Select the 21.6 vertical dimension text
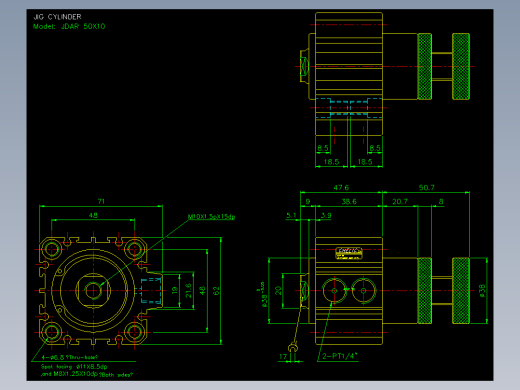Image resolution: width=520 pixels, height=390 pixels. pos(189,291)
